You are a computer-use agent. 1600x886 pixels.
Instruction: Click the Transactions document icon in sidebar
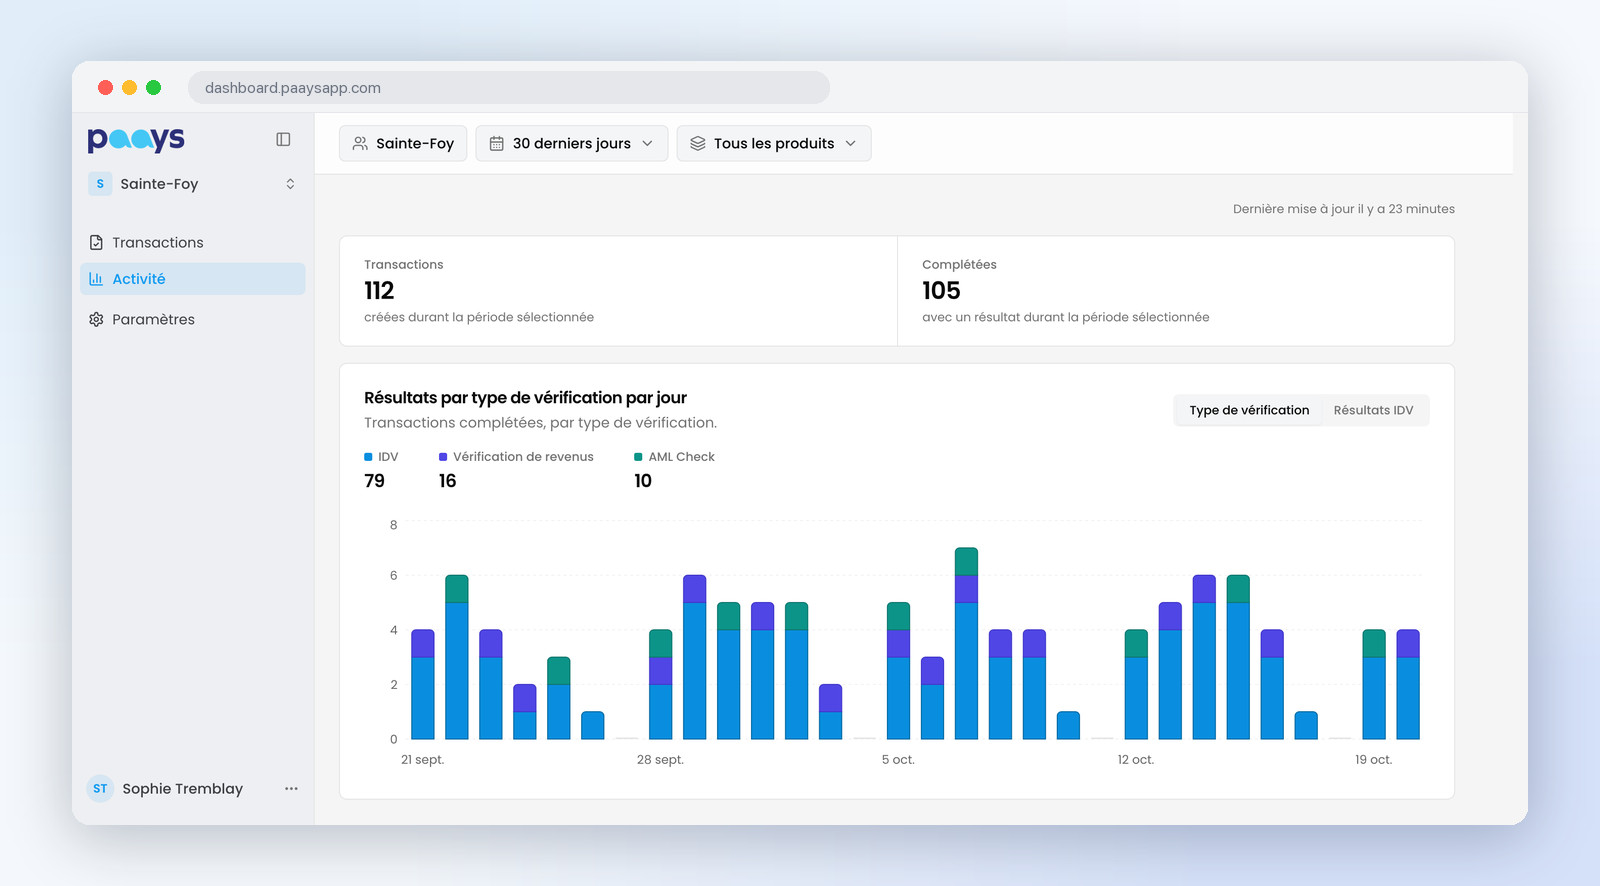pyautogui.click(x=96, y=242)
